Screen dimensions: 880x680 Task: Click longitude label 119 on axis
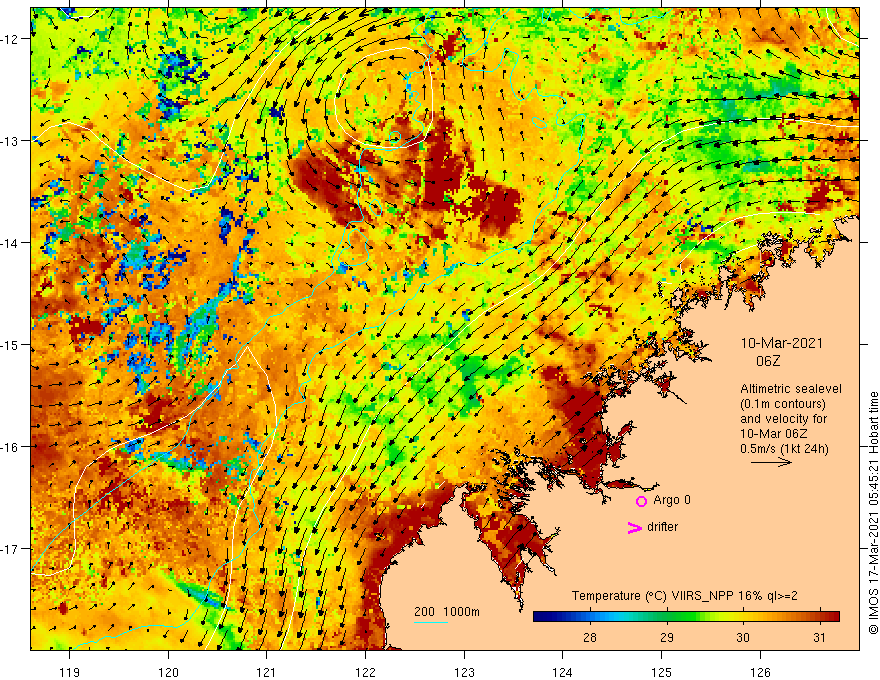coord(69,672)
